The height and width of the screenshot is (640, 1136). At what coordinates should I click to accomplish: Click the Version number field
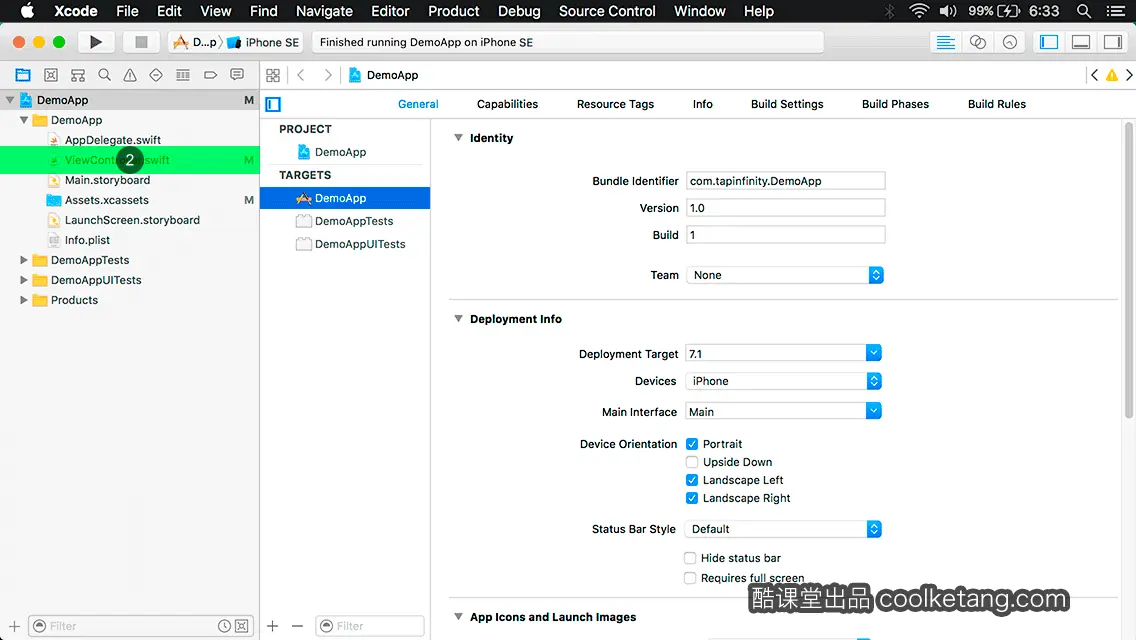click(785, 208)
